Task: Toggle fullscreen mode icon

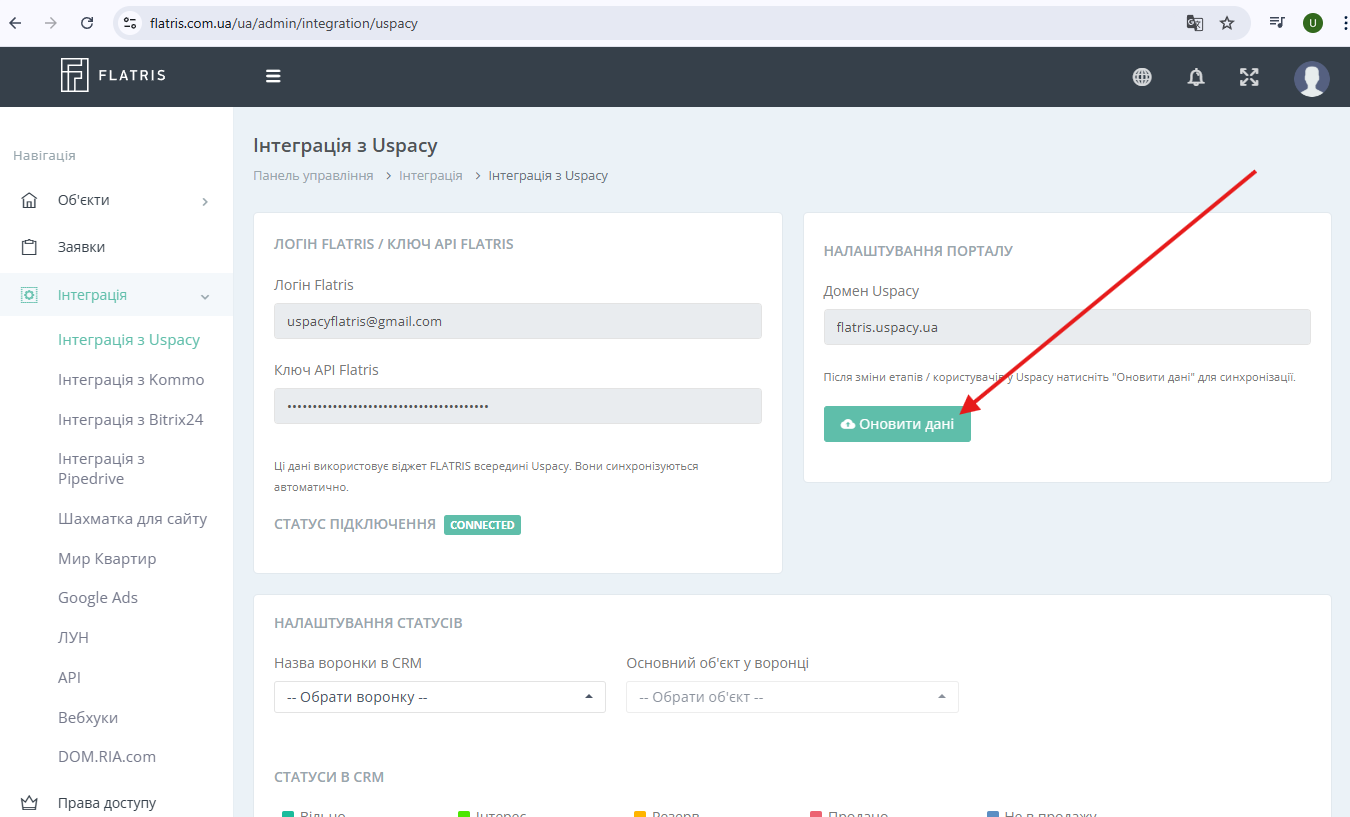Action: point(1249,77)
